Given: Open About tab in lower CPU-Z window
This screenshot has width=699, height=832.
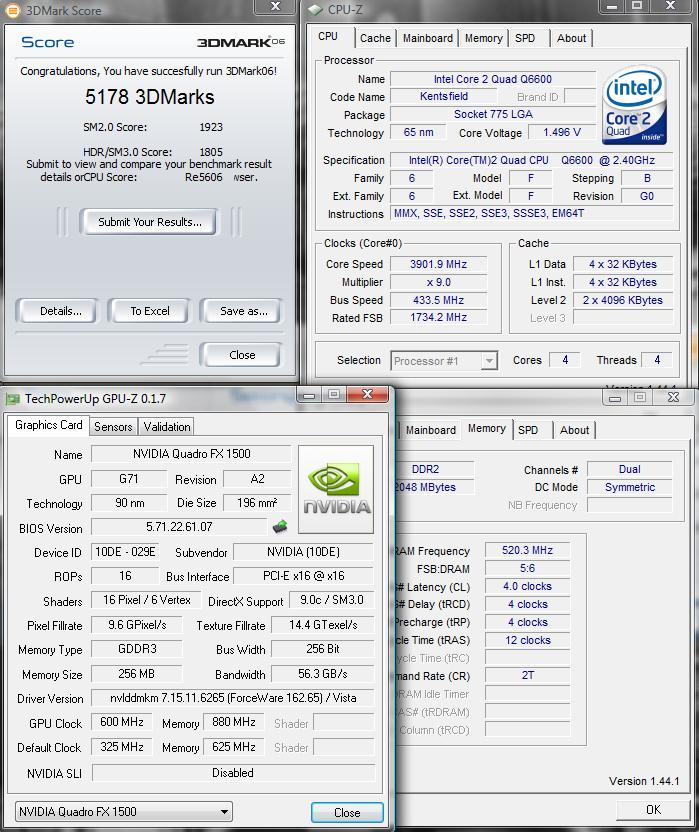Looking at the screenshot, I should click(574, 430).
